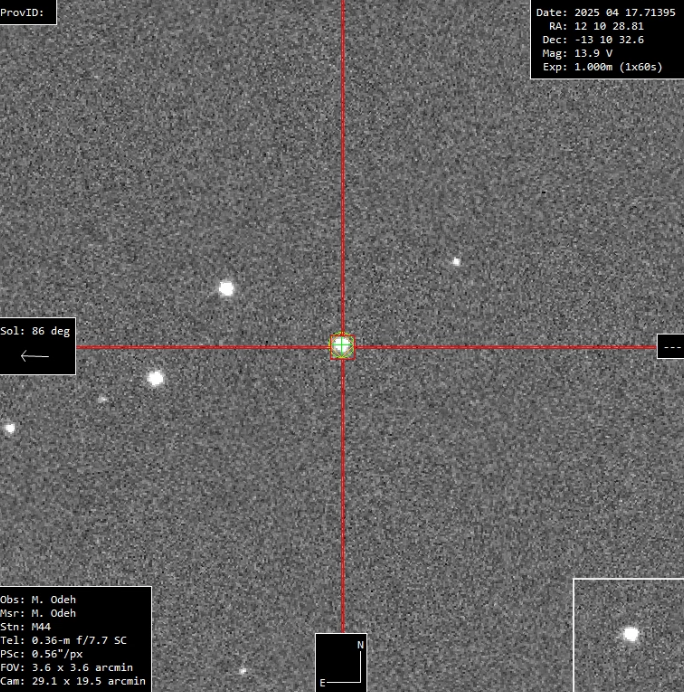Click the Dec value -13 10 32.6

tap(607, 40)
